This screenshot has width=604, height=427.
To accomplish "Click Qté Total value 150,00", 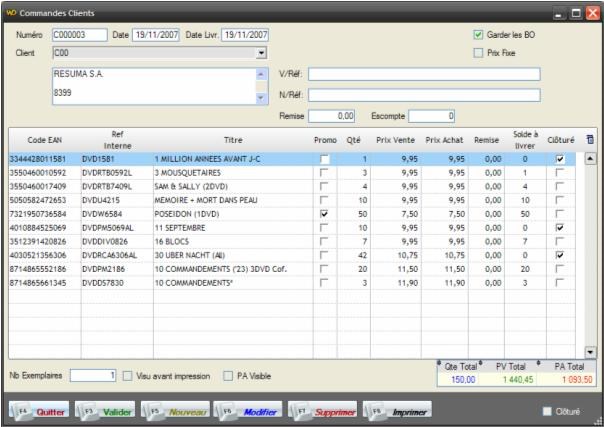I will [463, 380].
